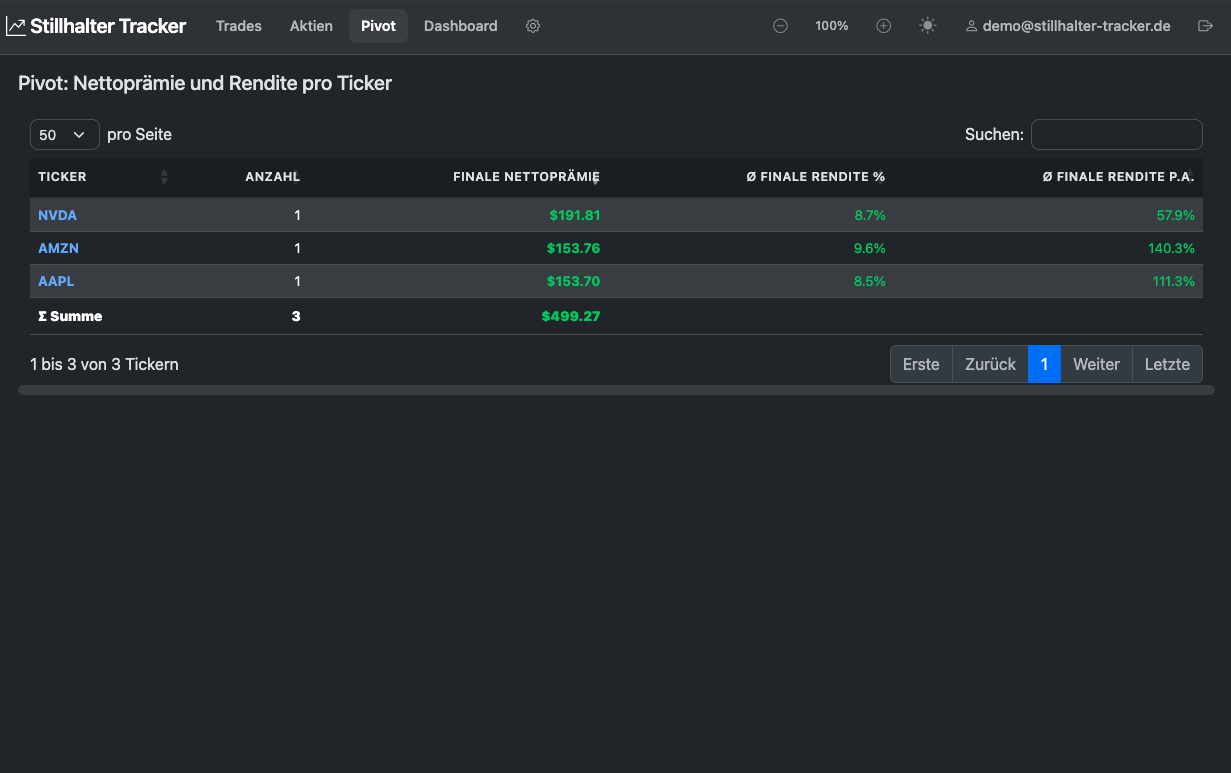The width and height of the screenshot is (1231, 773).
Task: Focus the Suchen search field
Action: [1116, 134]
